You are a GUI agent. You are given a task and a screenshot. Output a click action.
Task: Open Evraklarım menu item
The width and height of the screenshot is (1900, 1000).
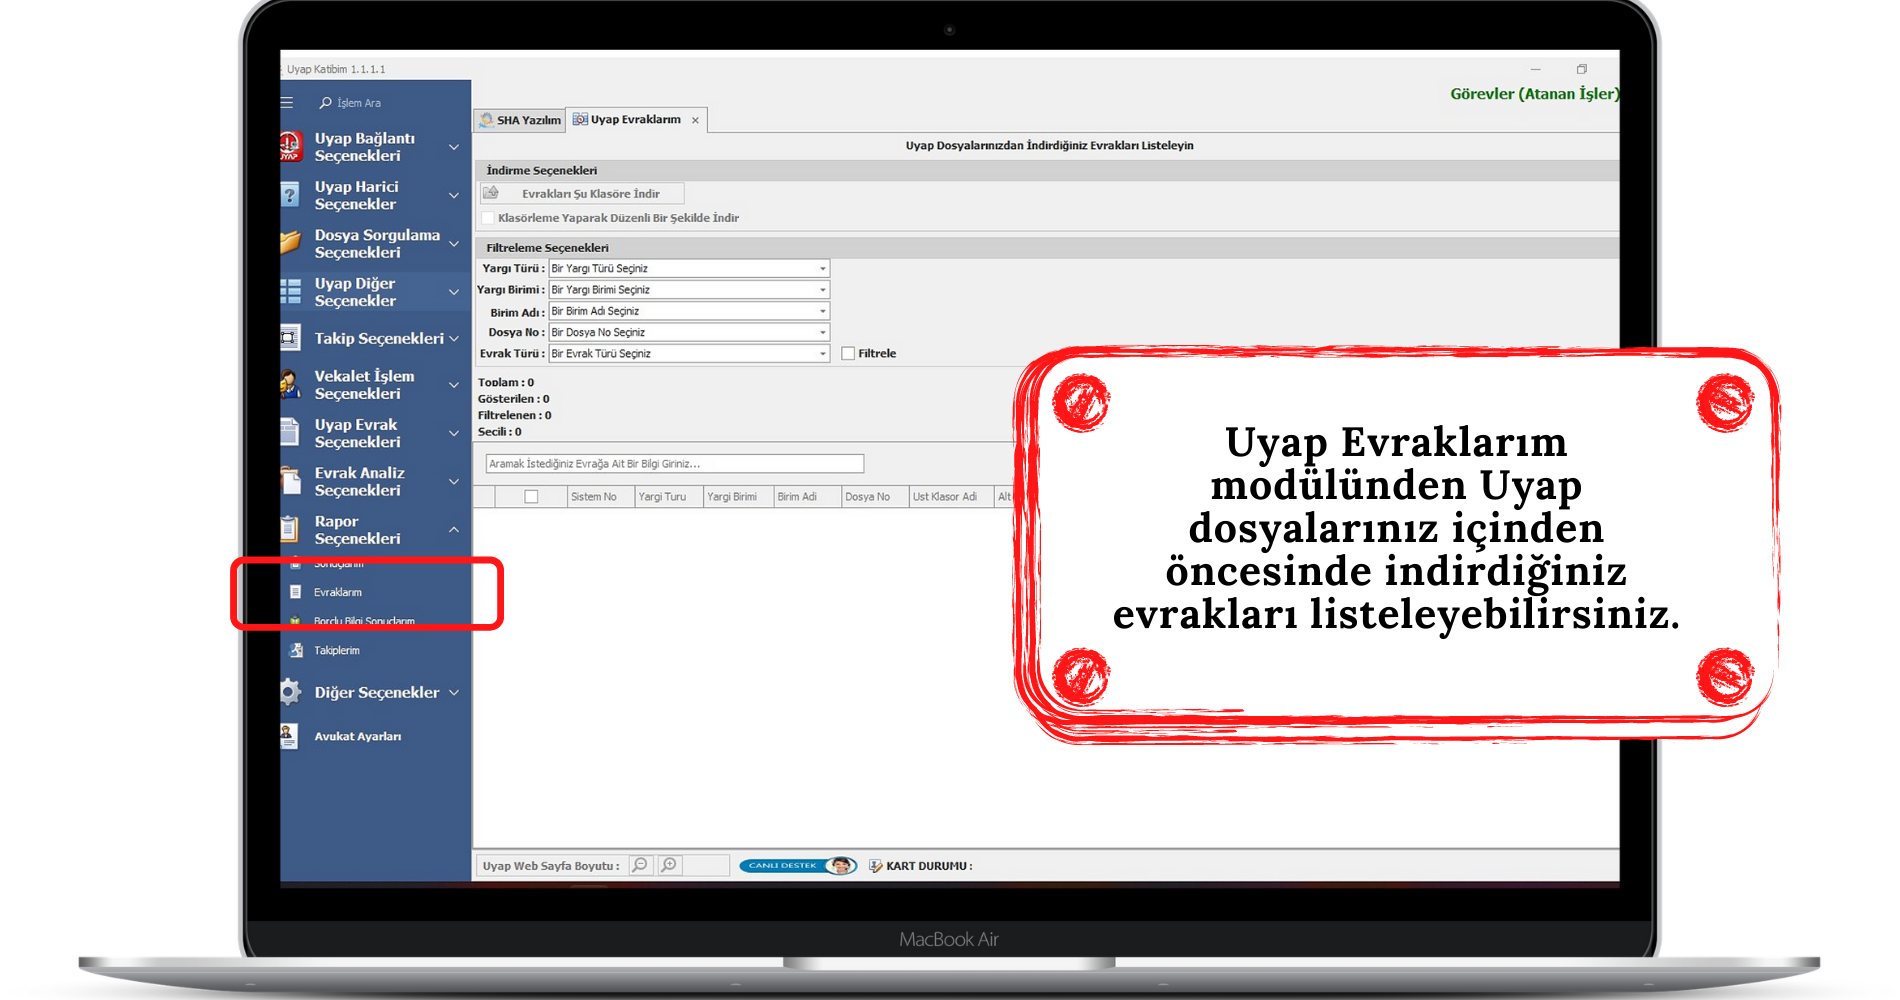pos(338,592)
